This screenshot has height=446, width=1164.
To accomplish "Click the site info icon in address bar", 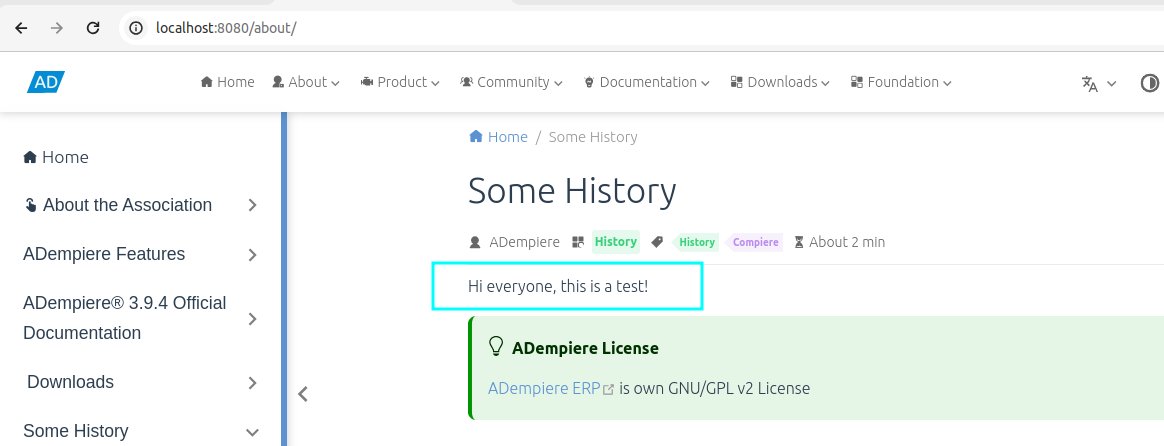I will click(x=135, y=28).
